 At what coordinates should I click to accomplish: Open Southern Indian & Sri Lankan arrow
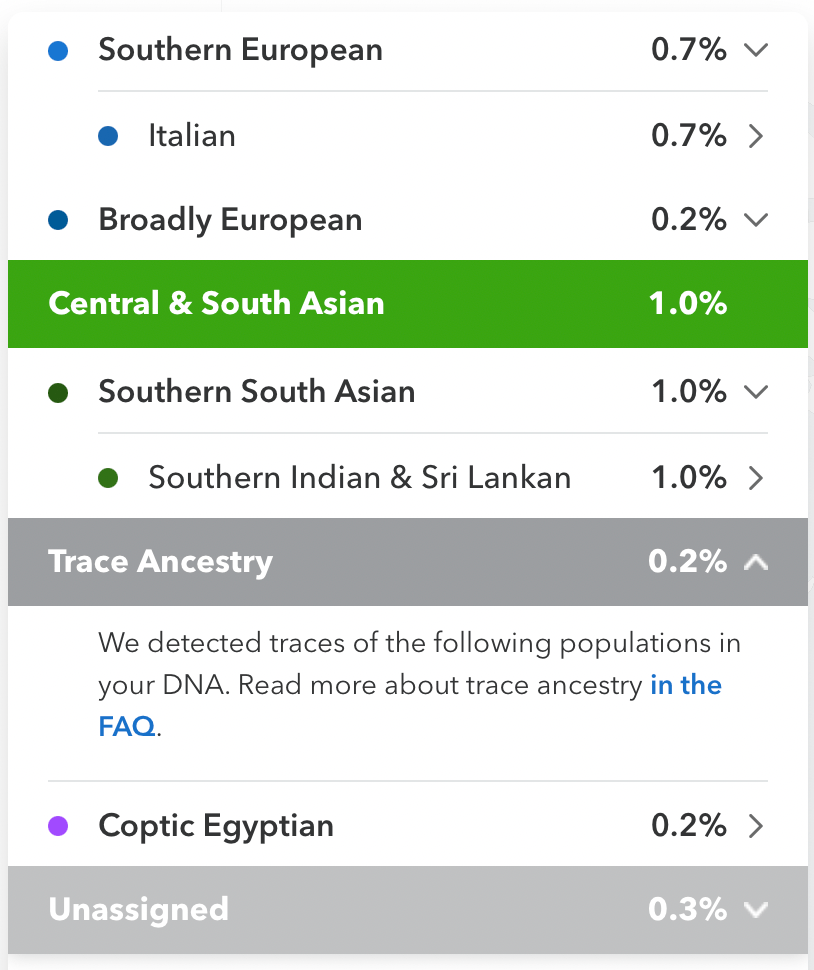pyautogui.click(x=756, y=478)
